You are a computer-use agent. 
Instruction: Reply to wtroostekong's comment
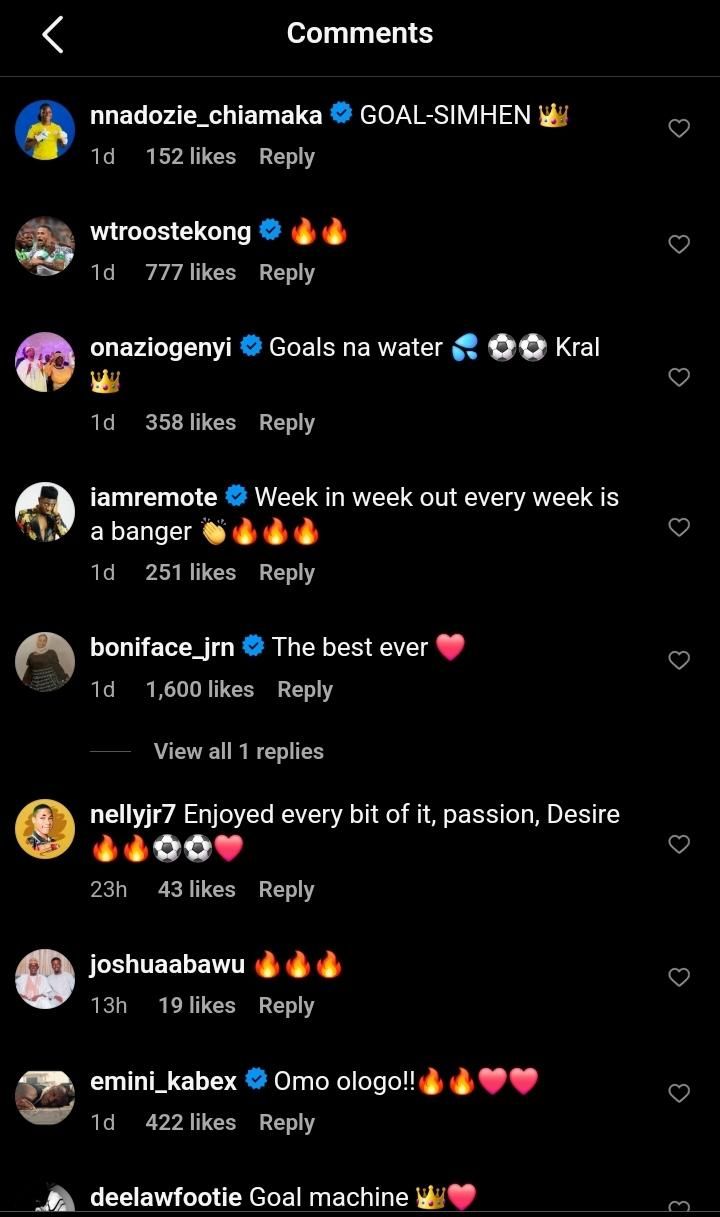pyautogui.click(x=286, y=272)
